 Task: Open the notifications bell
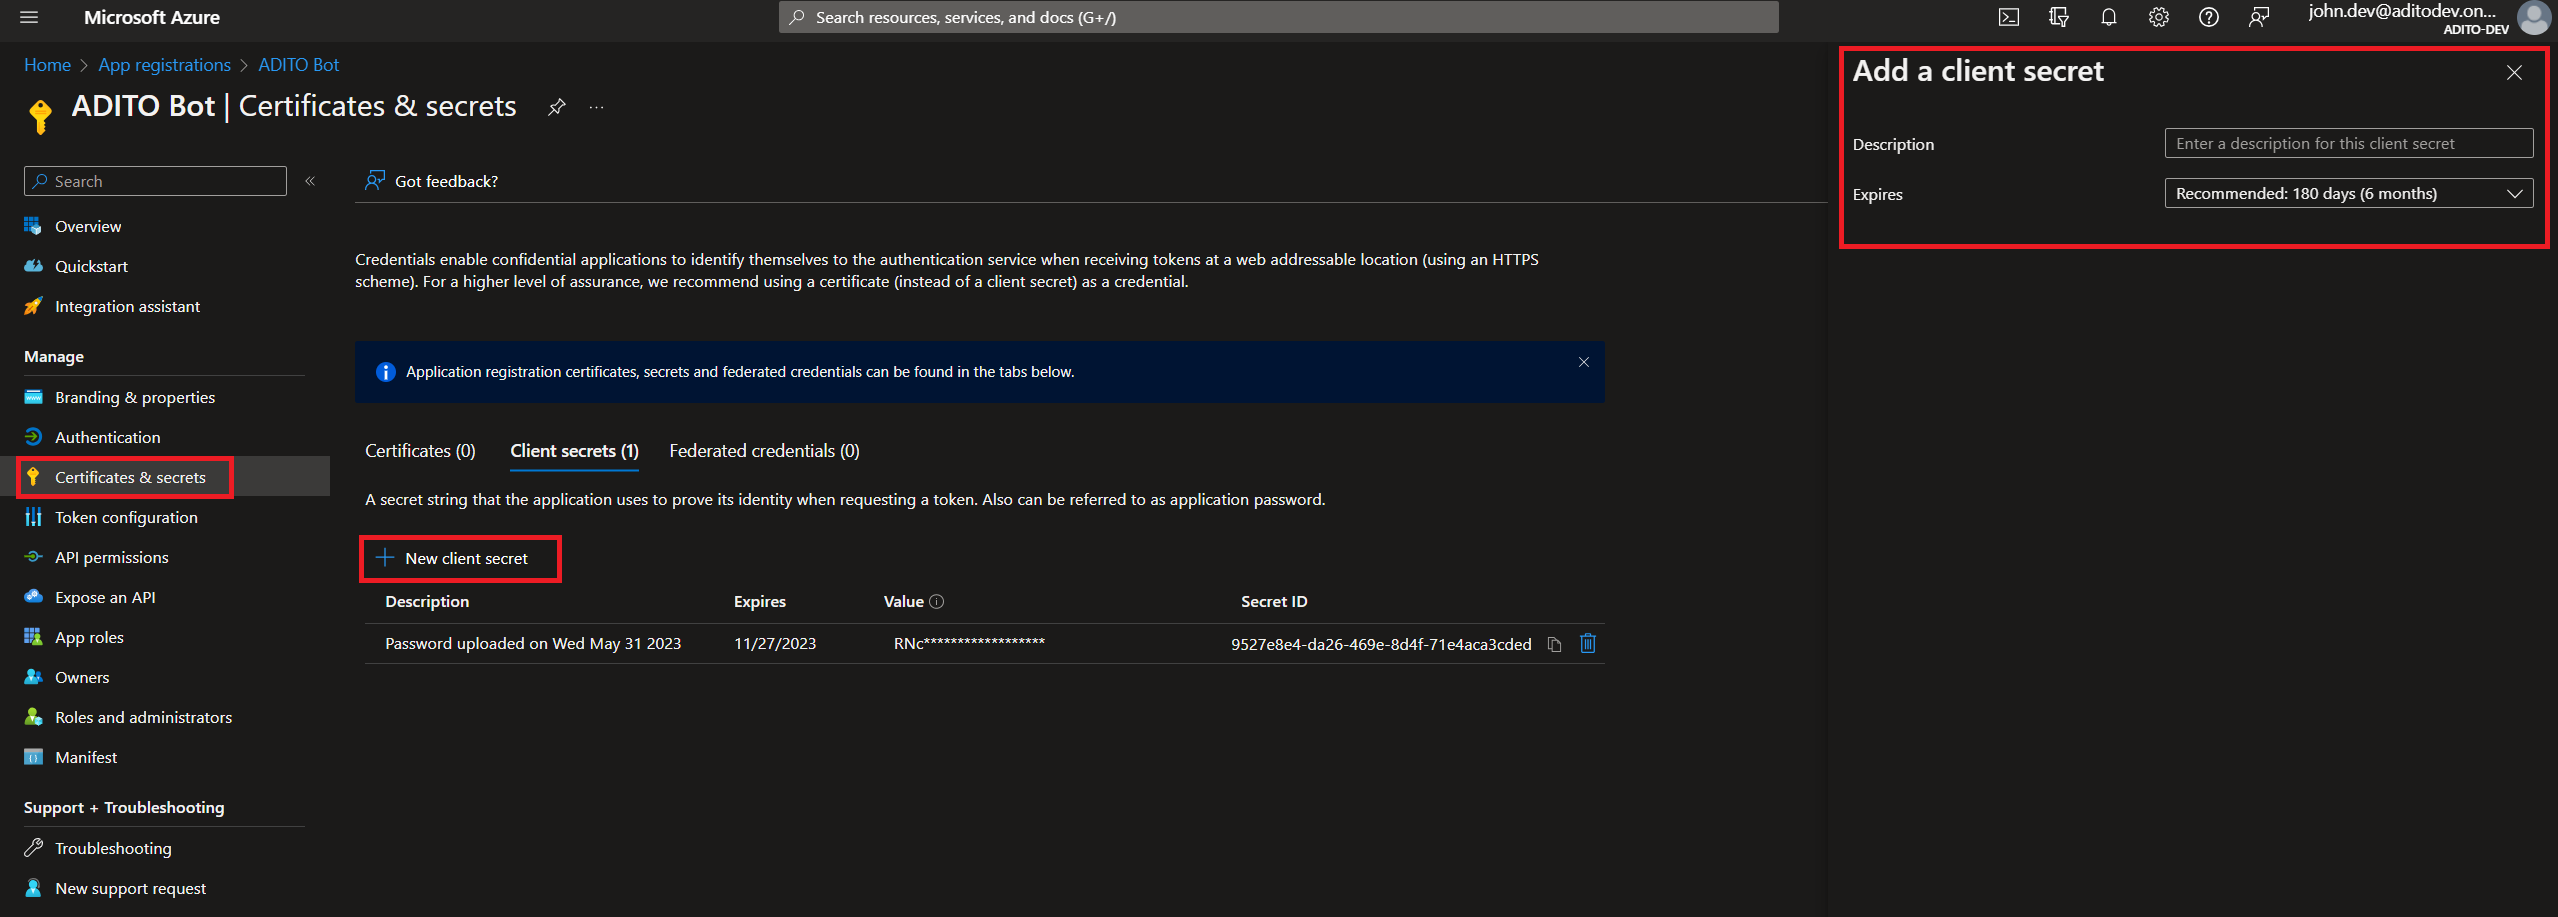click(2109, 17)
